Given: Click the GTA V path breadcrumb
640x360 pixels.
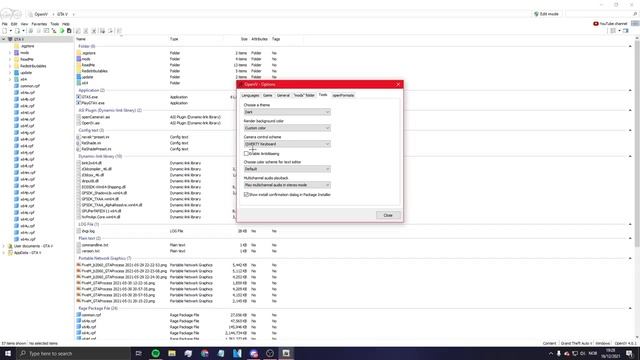Looking at the screenshot, I should point(62,14).
